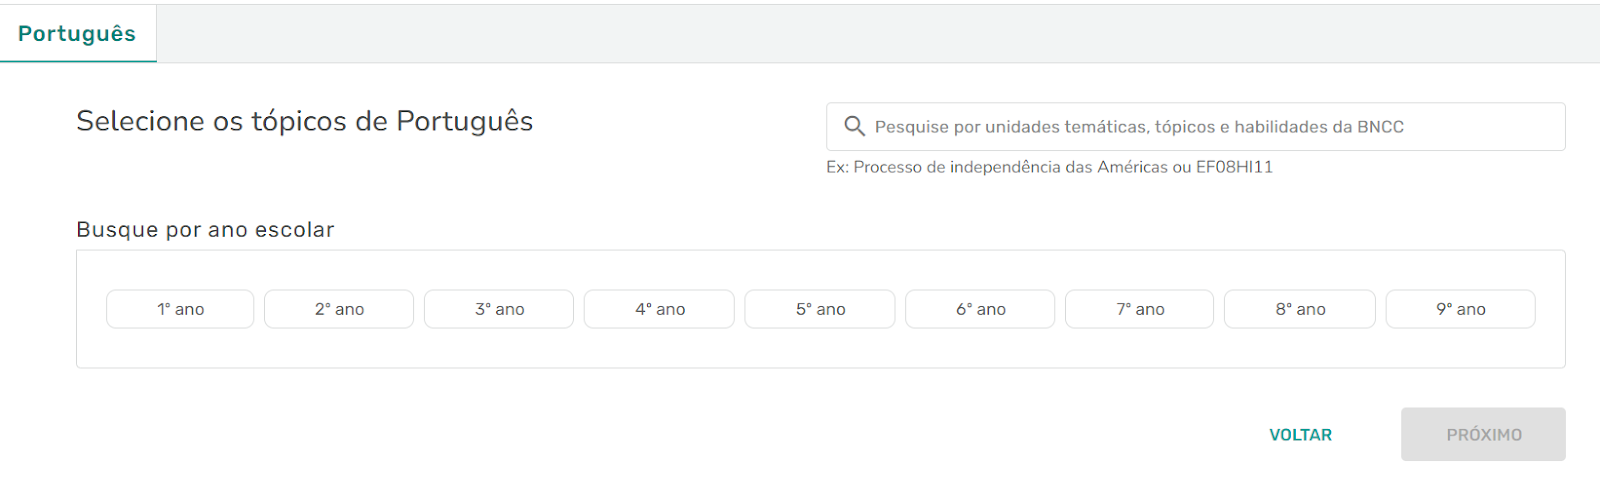Select 5º ano from year list
This screenshot has width=1600, height=503.
pyautogui.click(x=820, y=309)
